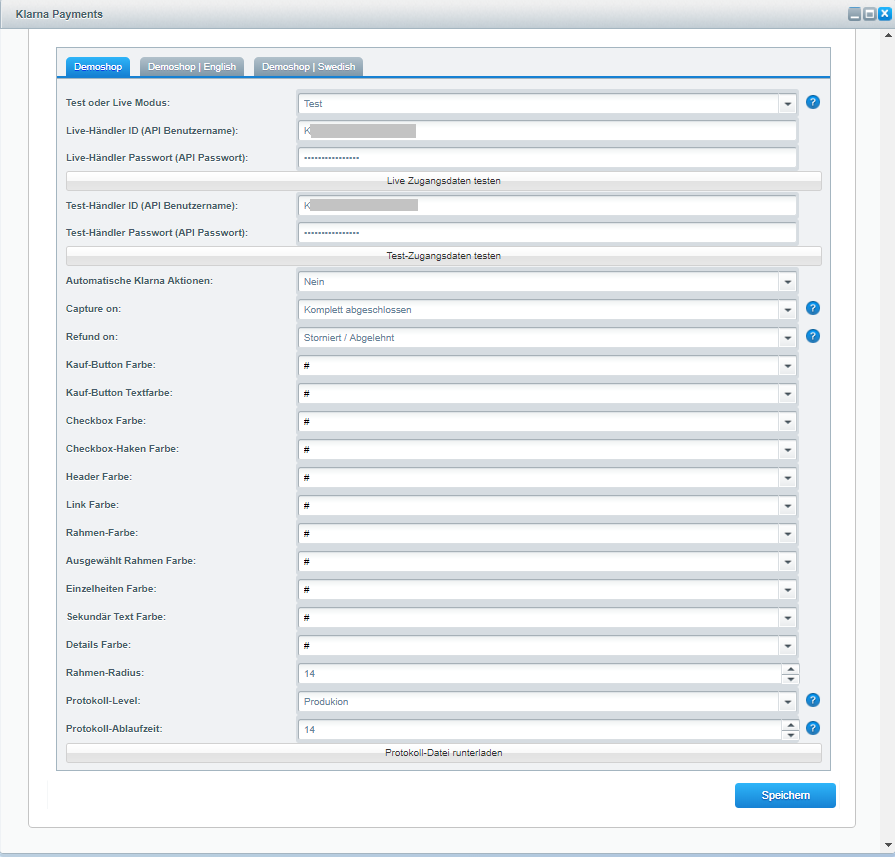The height and width of the screenshot is (857, 896).
Task: Click help icon beside Refund on
Action: [x=813, y=337]
